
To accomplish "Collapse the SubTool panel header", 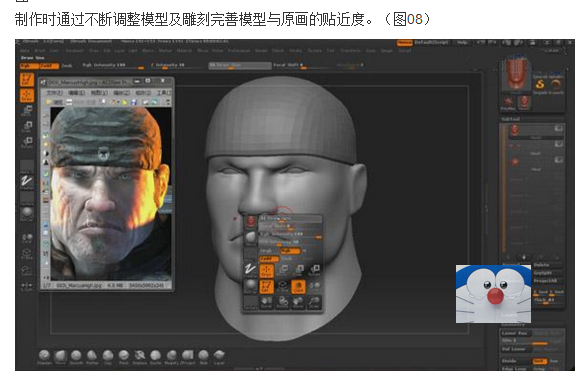I will point(511,119).
